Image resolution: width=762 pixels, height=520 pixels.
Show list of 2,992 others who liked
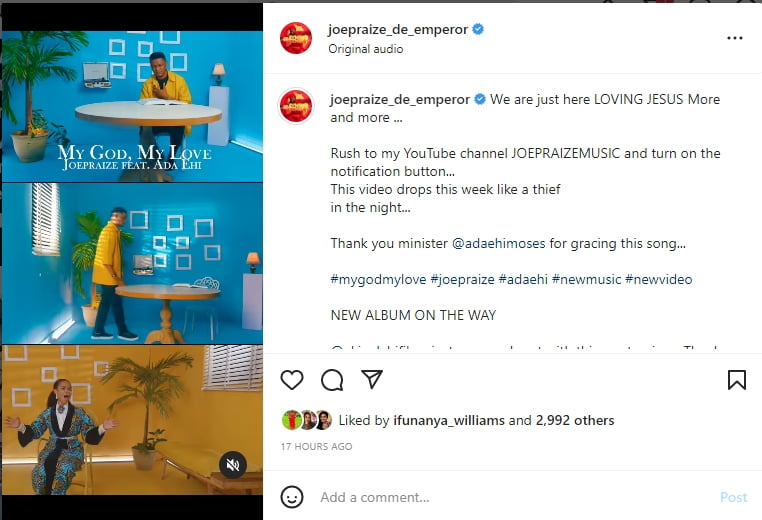point(575,420)
